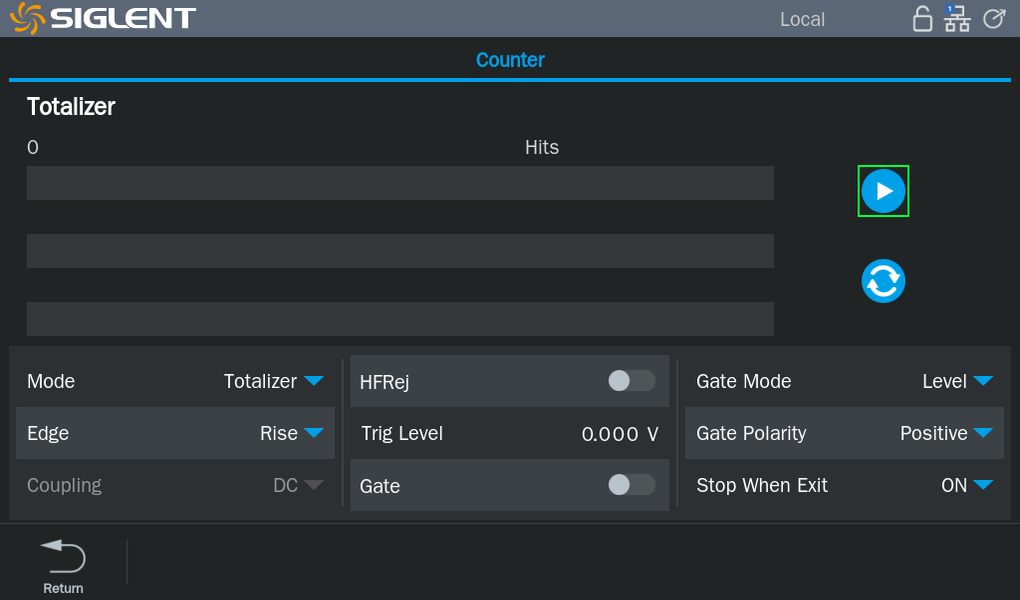Click the Siglent logo
The height and width of the screenshot is (600, 1020).
pos(105,18)
